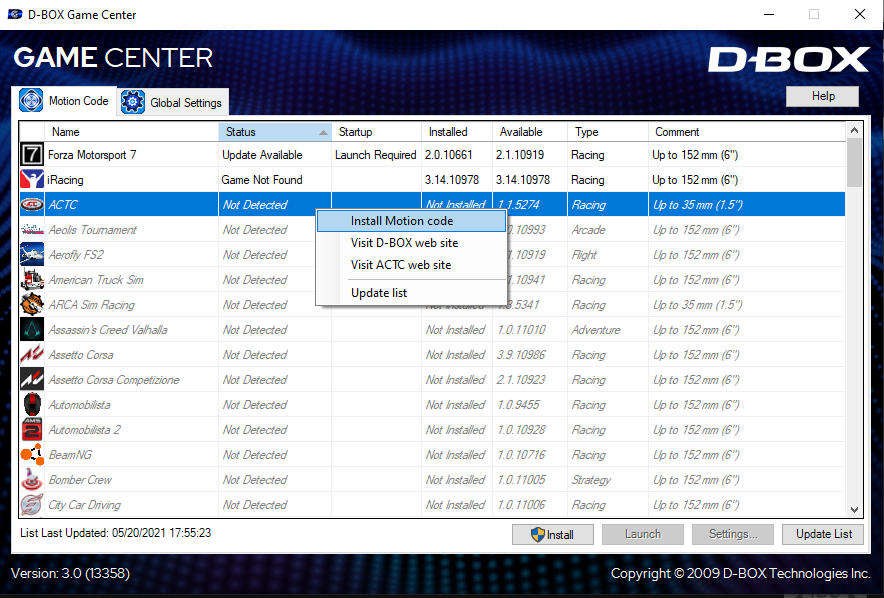Click the Assassin's Creed Valhalla icon
Image resolution: width=884 pixels, height=598 pixels.
click(x=32, y=329)
